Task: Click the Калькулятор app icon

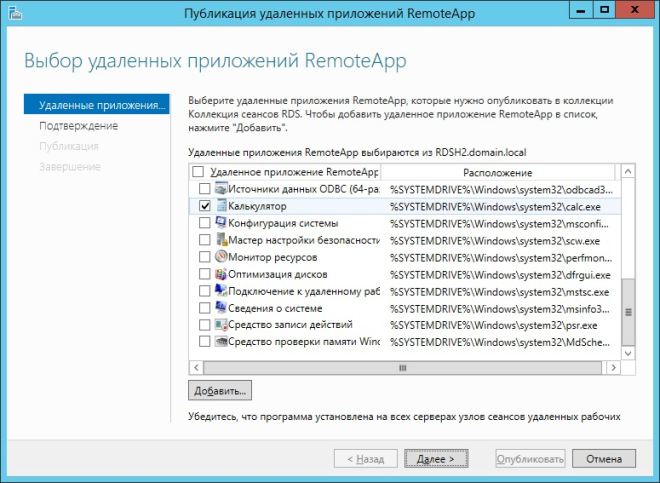Action: point(220,206)
